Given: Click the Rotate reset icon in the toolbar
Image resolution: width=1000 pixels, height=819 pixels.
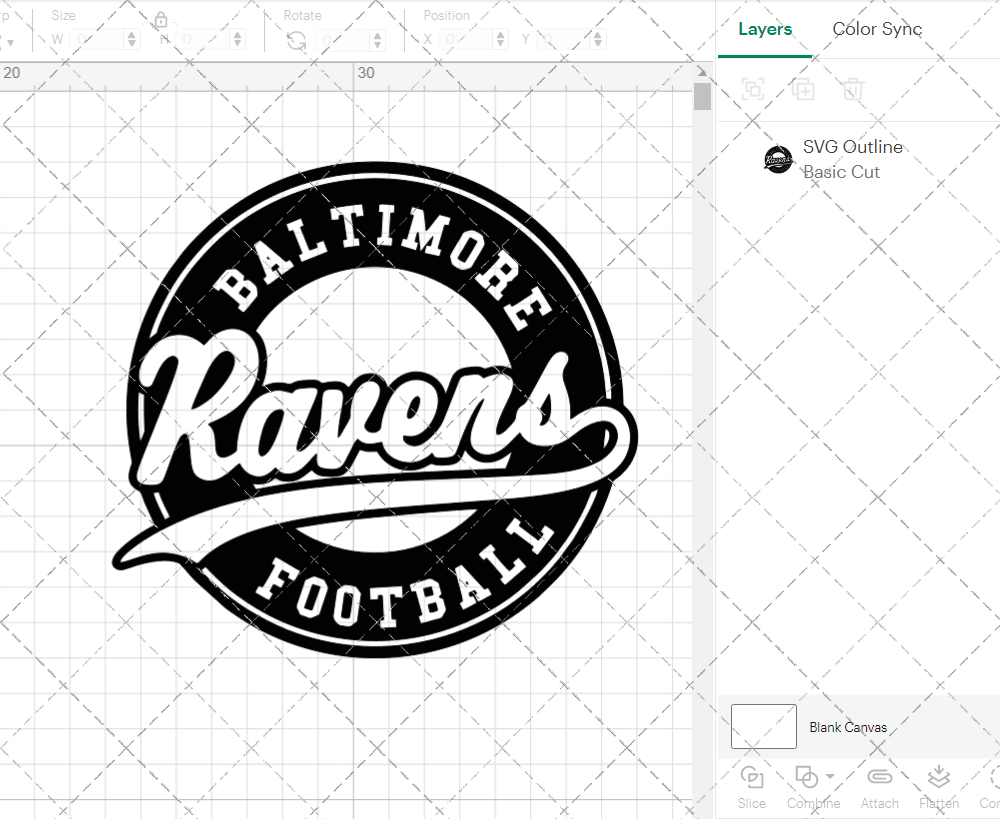Looking at the screenshot, I should pos(295,39).
